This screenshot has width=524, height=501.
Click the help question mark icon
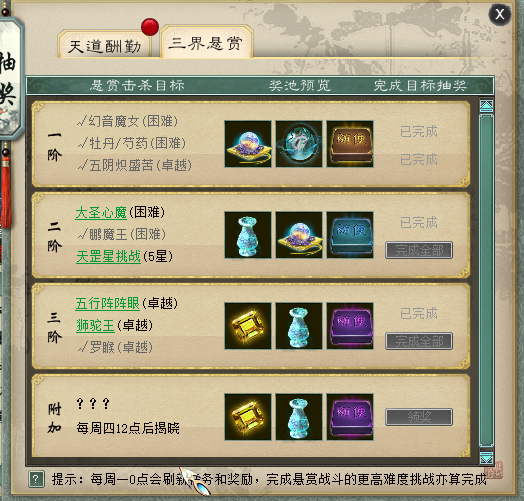coord(36,480)
